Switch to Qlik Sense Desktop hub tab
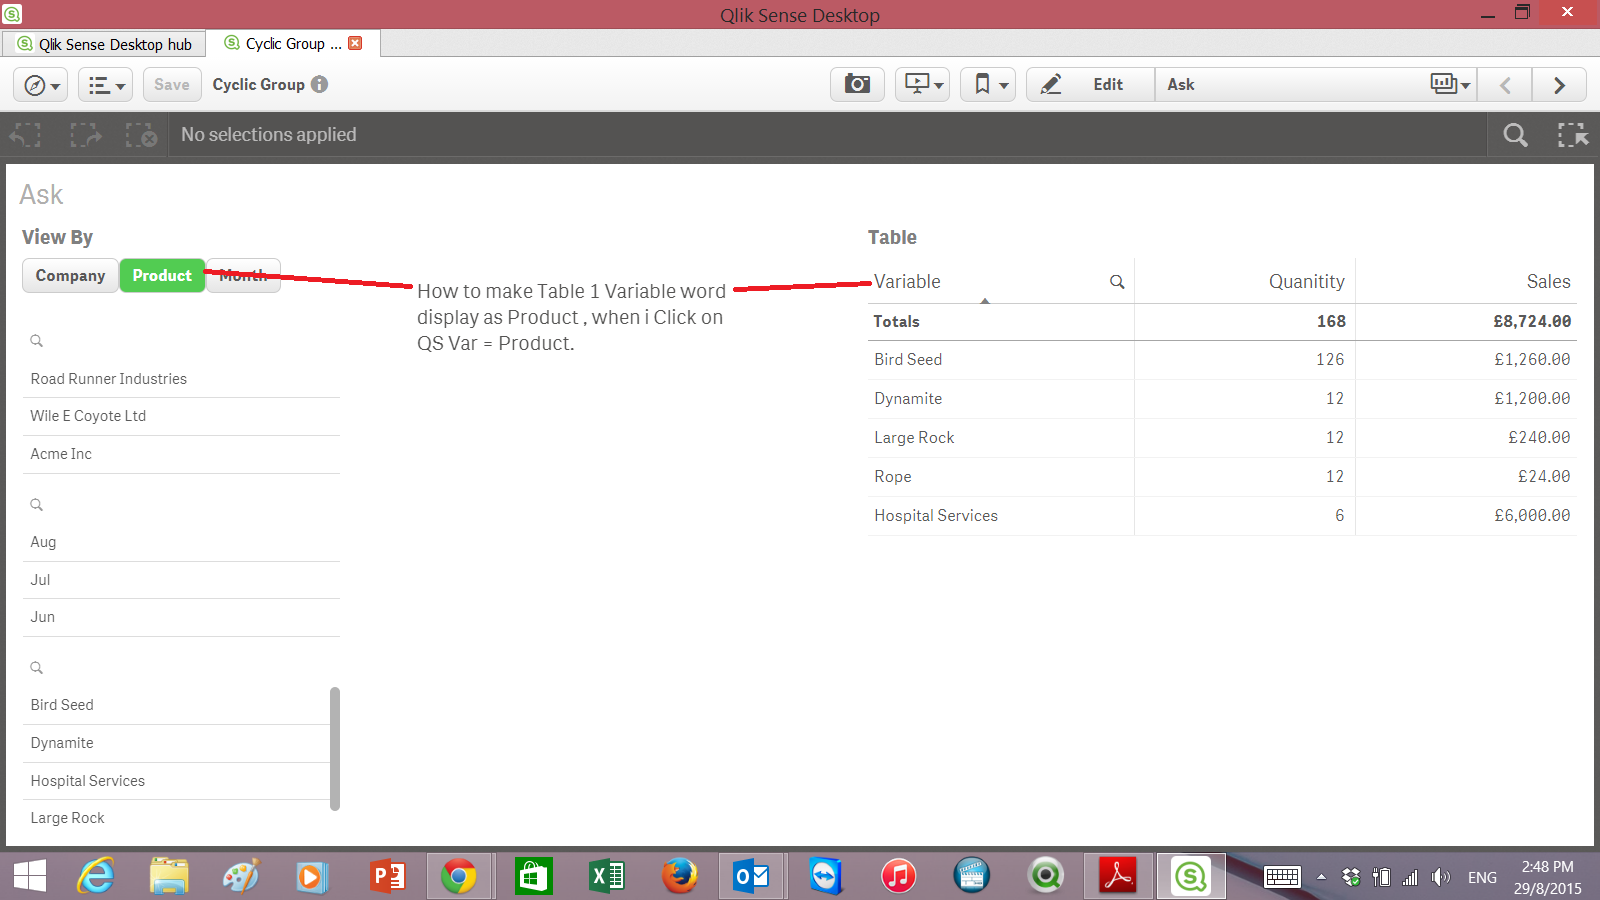 pyautogui.click(x=104, y=44)
